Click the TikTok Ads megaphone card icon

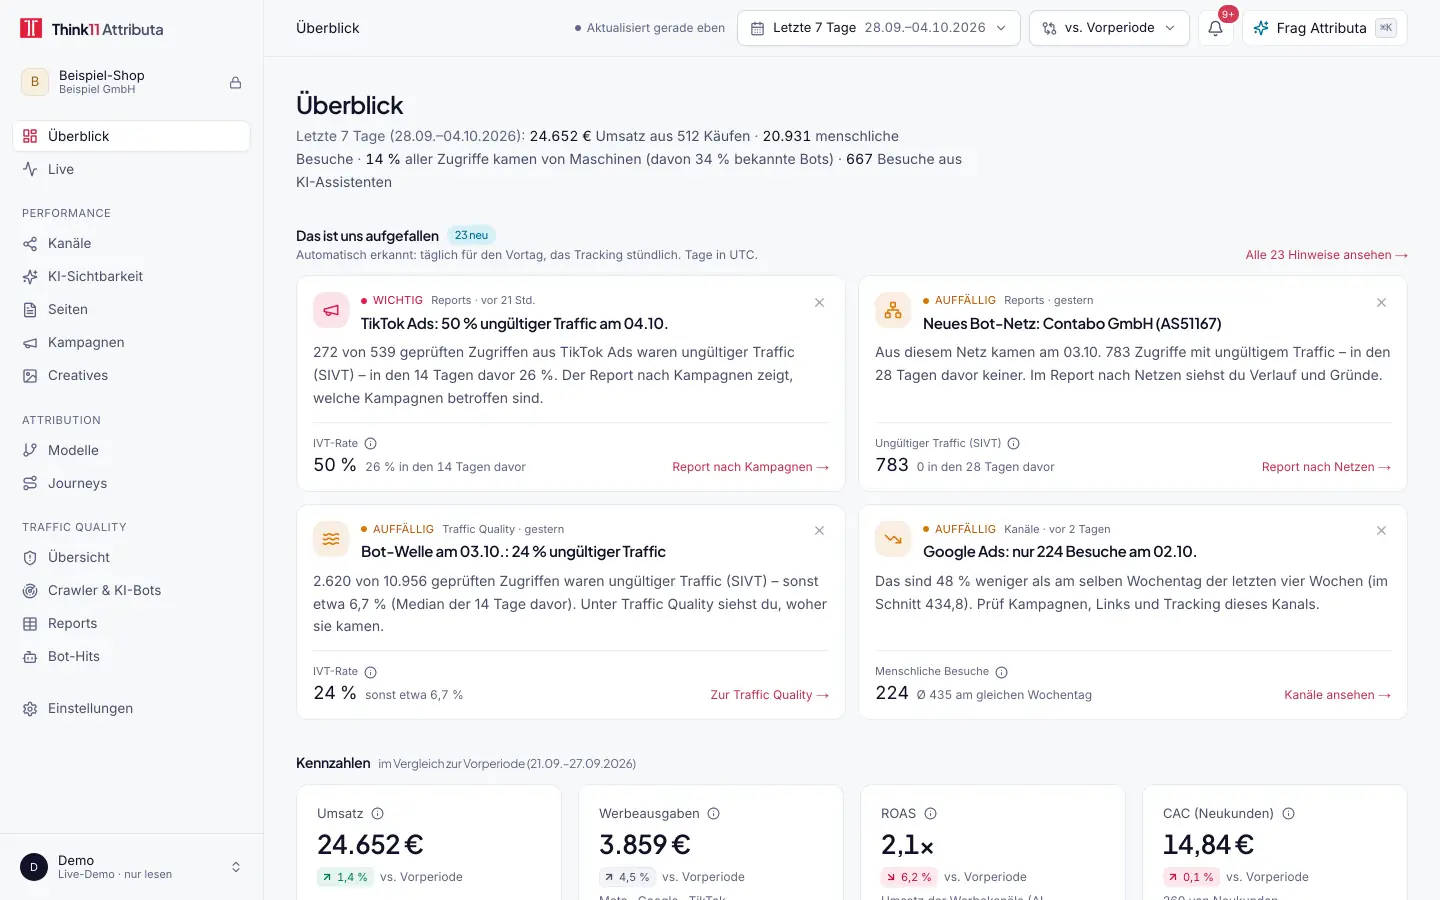[331, 311]
